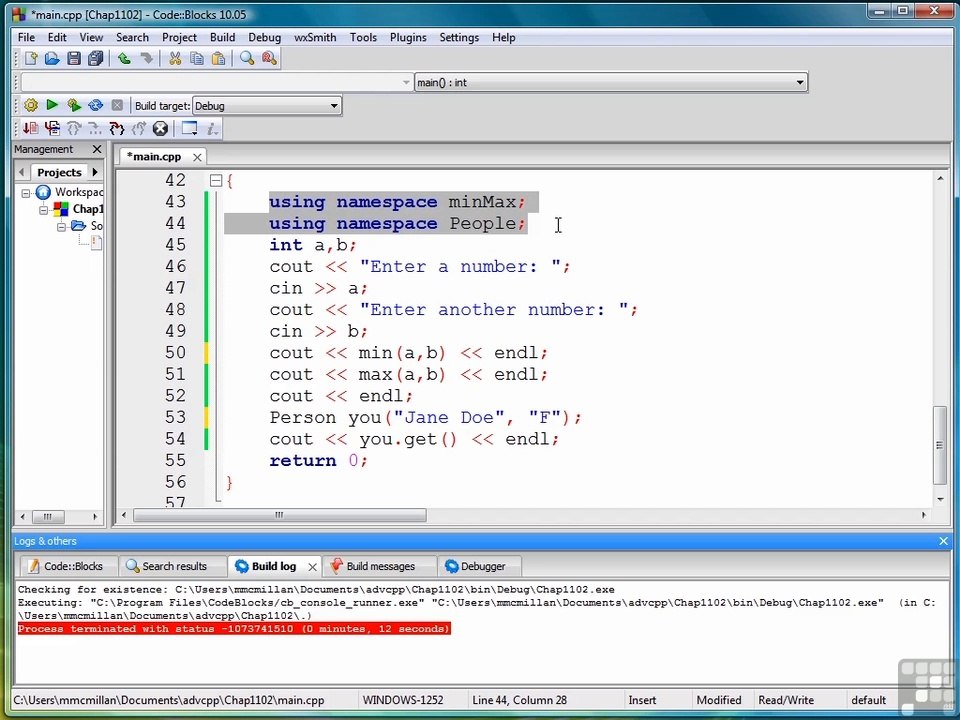Click the editor vertical scrollbar thumb
960x720 pixels.
coord(940,445)
